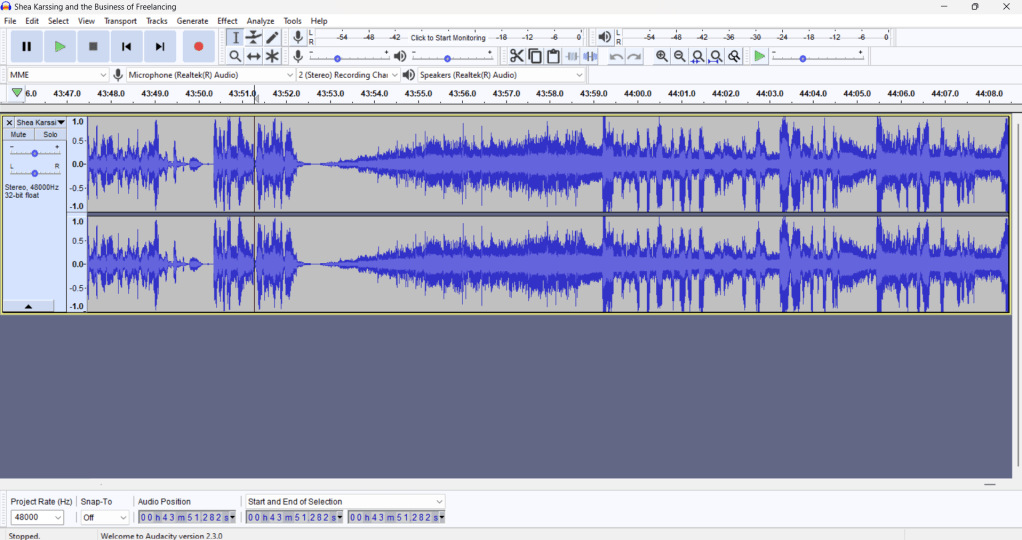1022x540 pixels.
Task: Click the Undo arrow icon
Action: [x=616, y=57]
